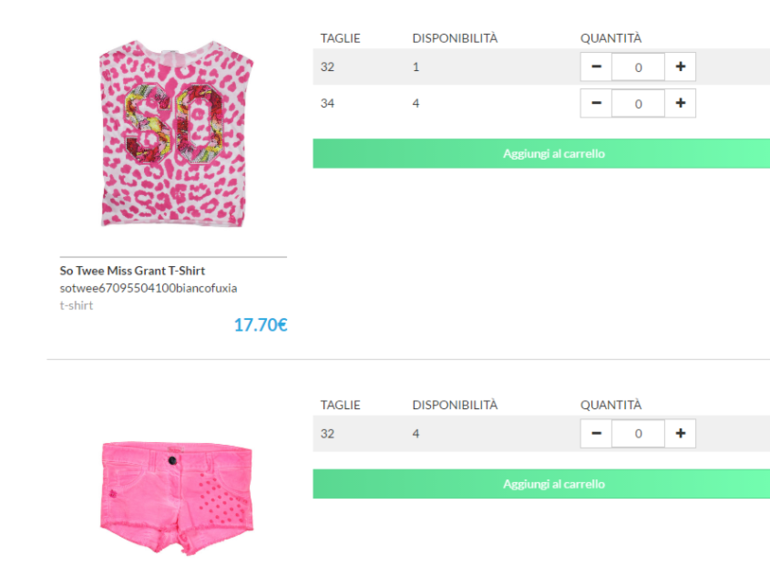Focus quantity field for size 32 T-shirt
This screenshot has height=587, width=770.
pos(638,68)
